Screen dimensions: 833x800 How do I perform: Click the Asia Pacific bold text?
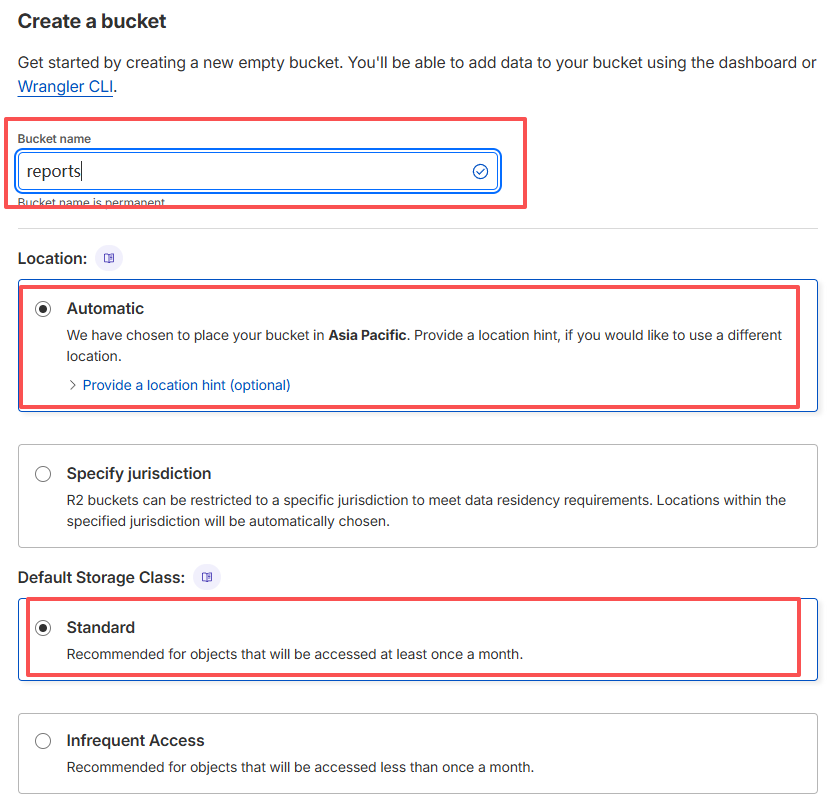368,335
